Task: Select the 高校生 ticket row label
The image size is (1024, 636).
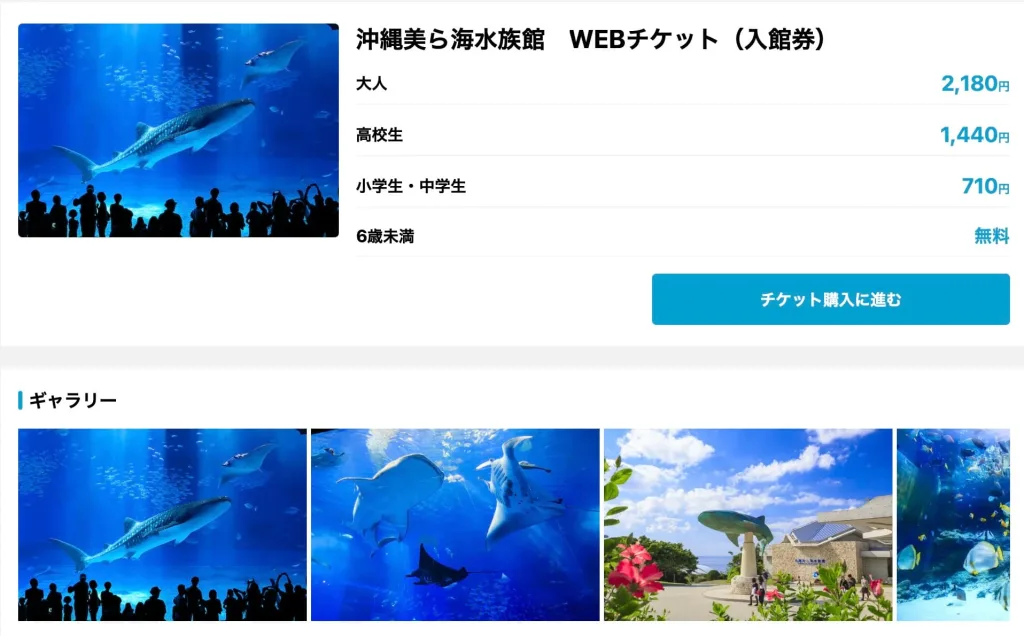Action: point(379,135)
